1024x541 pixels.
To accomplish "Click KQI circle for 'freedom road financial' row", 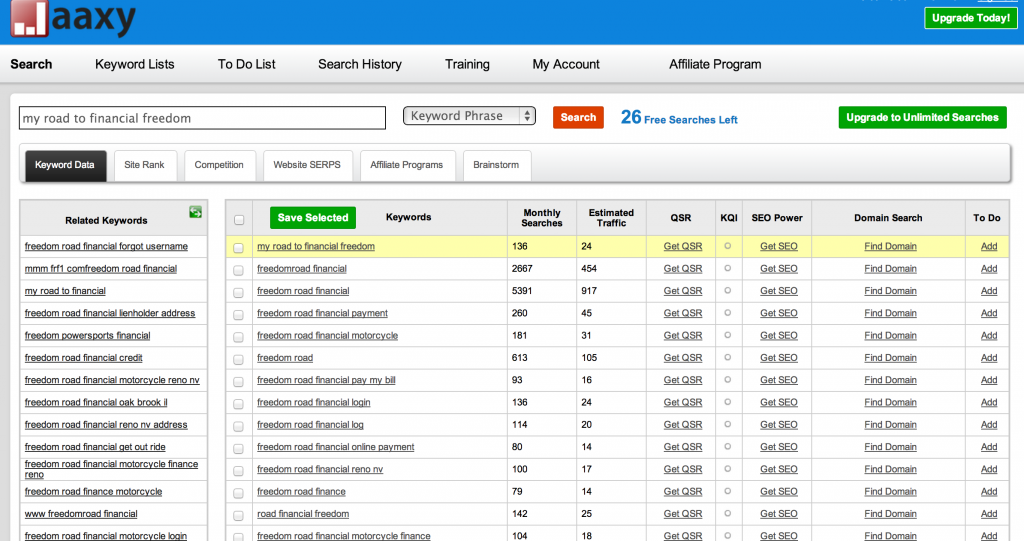I will tap(728, 291).
